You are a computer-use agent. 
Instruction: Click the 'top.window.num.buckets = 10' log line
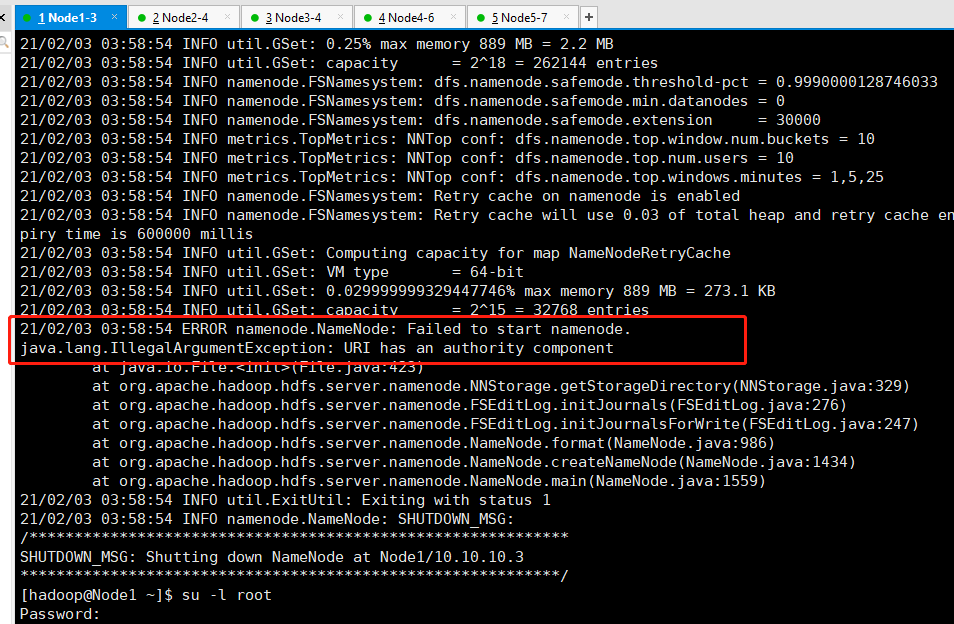pos(447,139)
